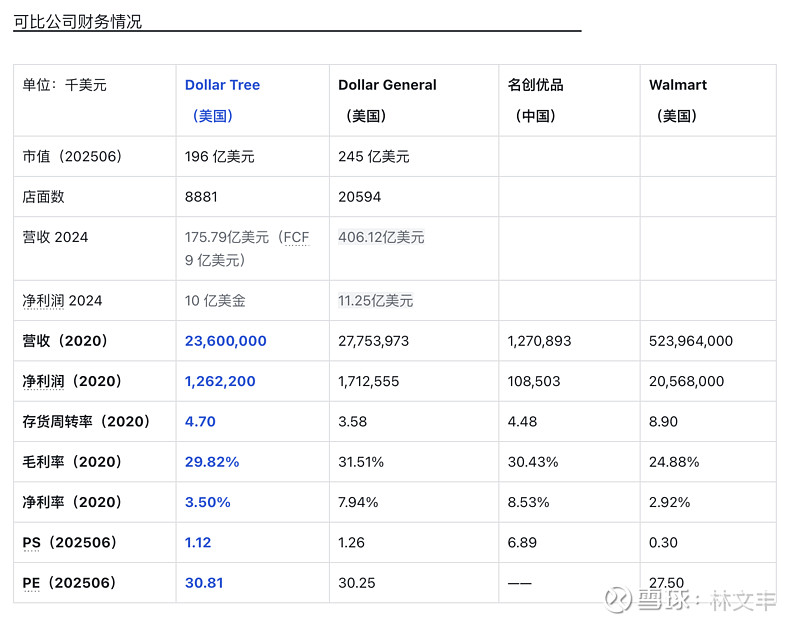Screen dimensions: 800x625
Task: Click the 11.25亿美元 highlighted net profit
Action: click(x=376, y=301)
